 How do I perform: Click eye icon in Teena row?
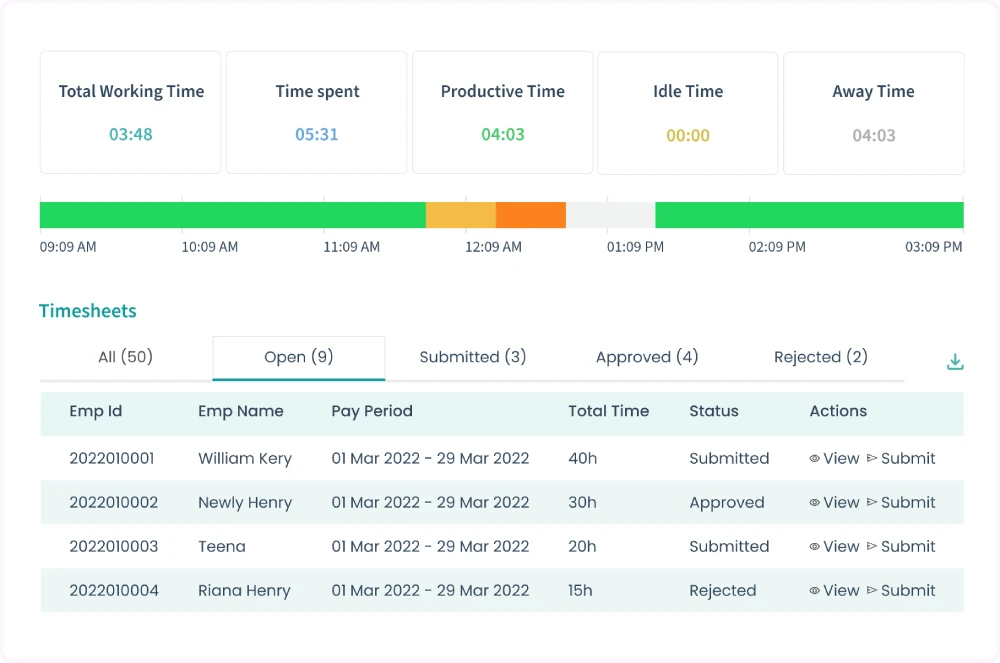tap(814, 546)
